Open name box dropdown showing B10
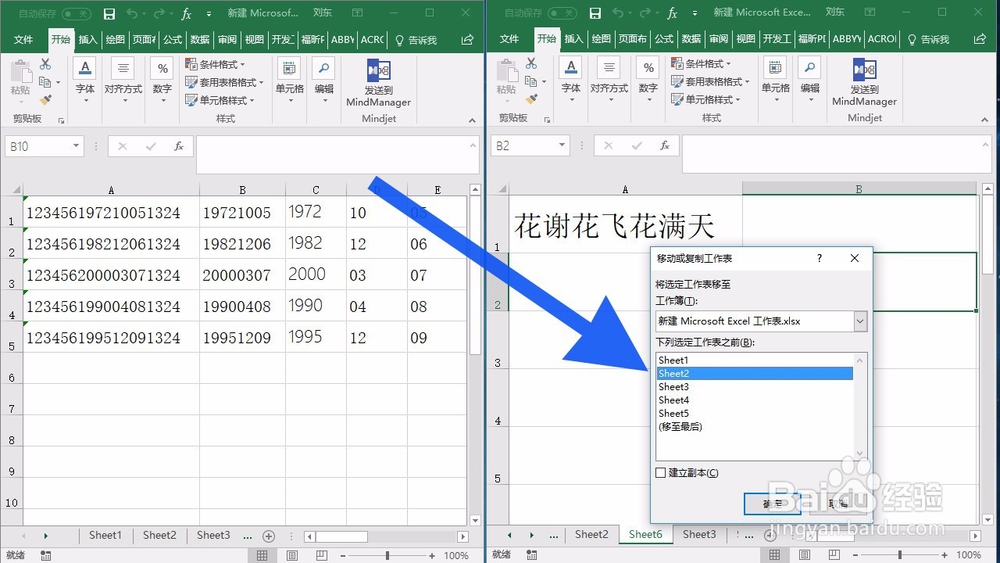 76,146
